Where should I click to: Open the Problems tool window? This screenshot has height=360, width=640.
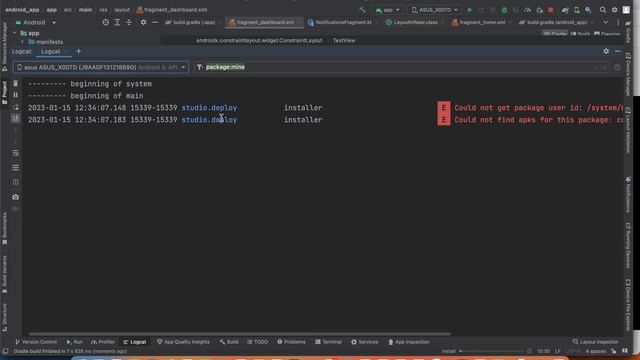(x=291, y=342)
